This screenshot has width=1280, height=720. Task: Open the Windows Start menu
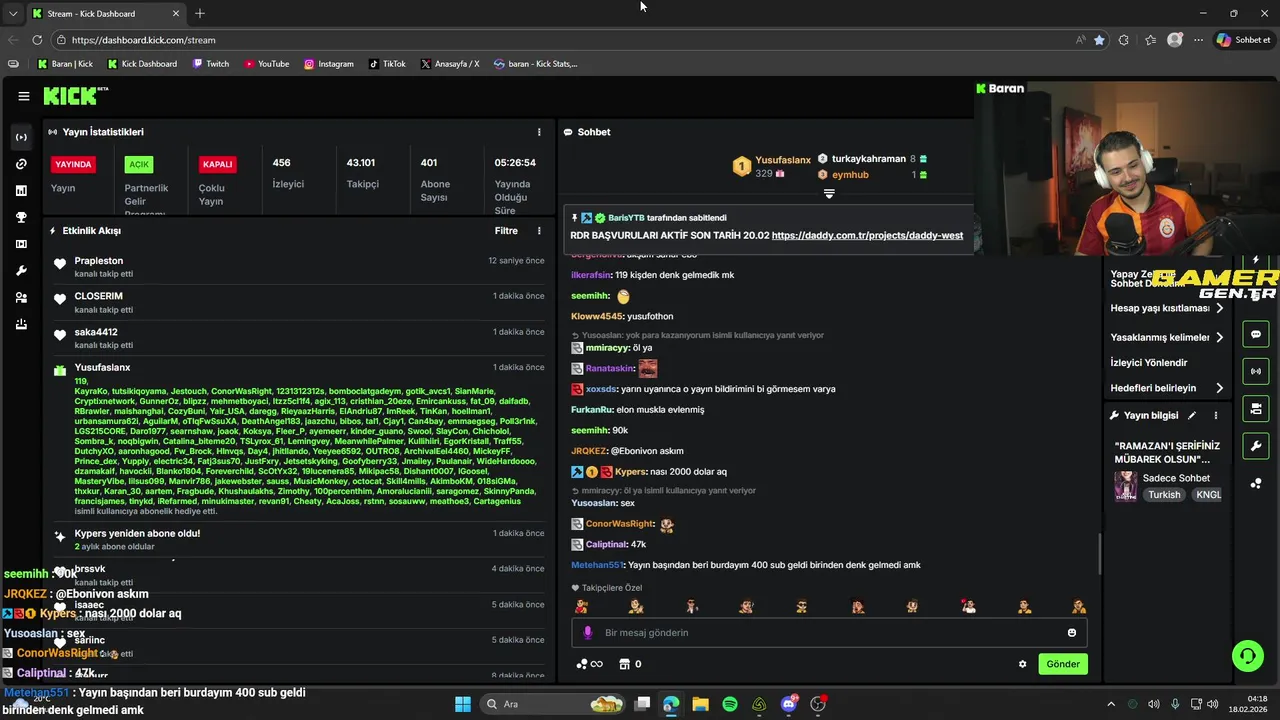tap(463, 704)
